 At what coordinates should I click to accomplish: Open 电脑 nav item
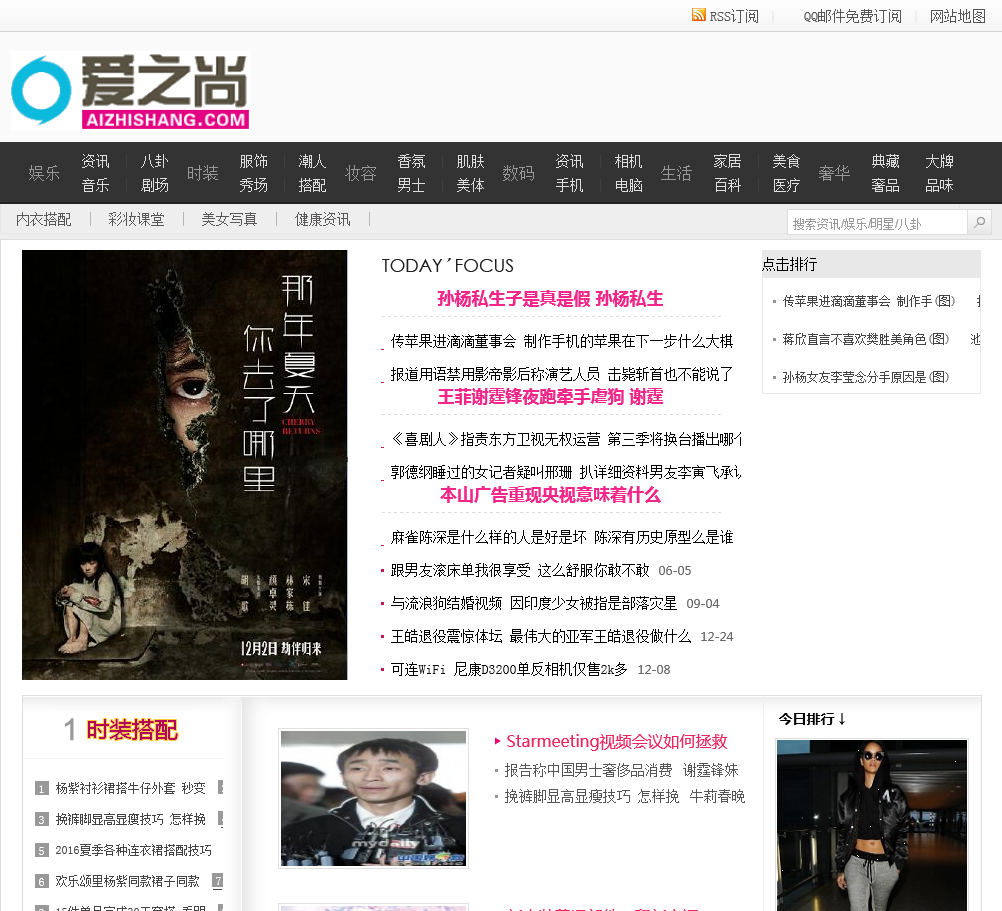(x=628, y=185)
